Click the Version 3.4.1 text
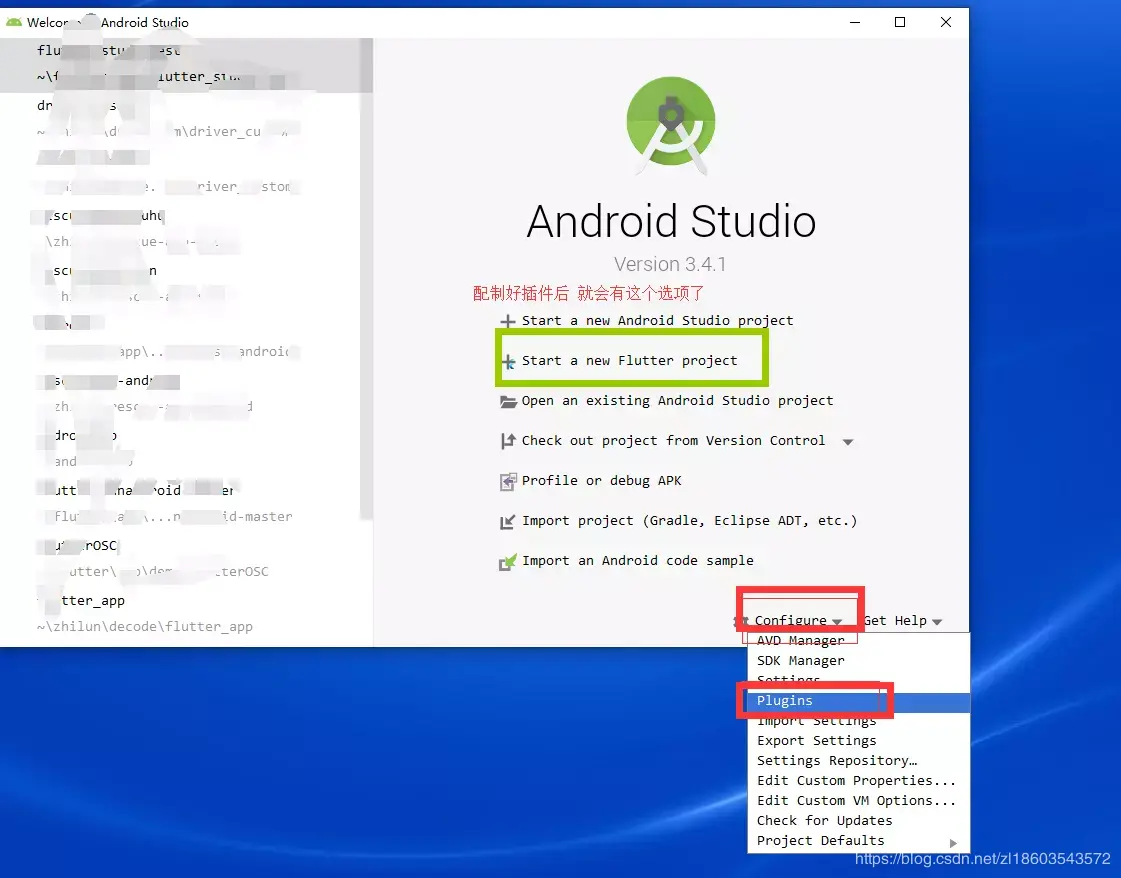Screen dimensions: 1121x878 pyautogui.click(x=670, y=264)
